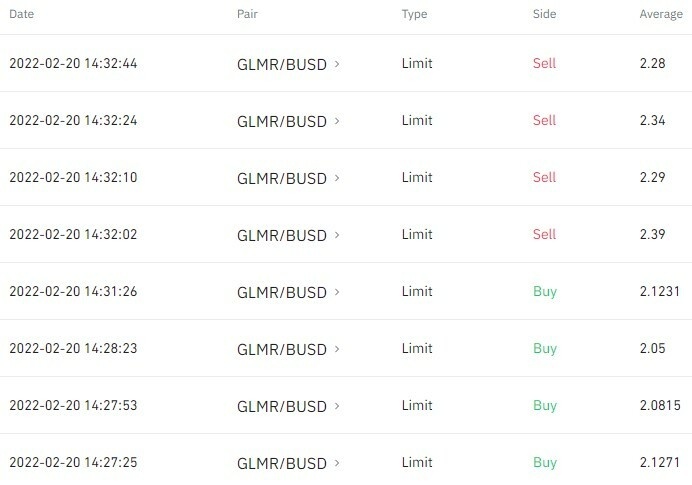Click chevron next to GLMR/BUSD at 14:32:44
The image size is (692, 485).
pyautogui.click(x=337, y=64)
